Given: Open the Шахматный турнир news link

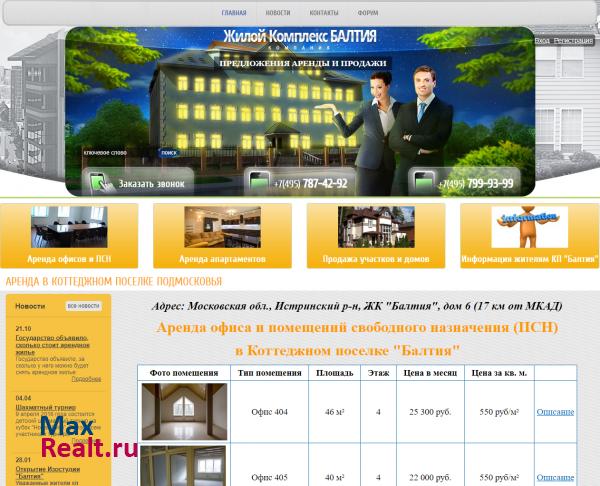Looking at the screenshot, I should tap(46, 407).
